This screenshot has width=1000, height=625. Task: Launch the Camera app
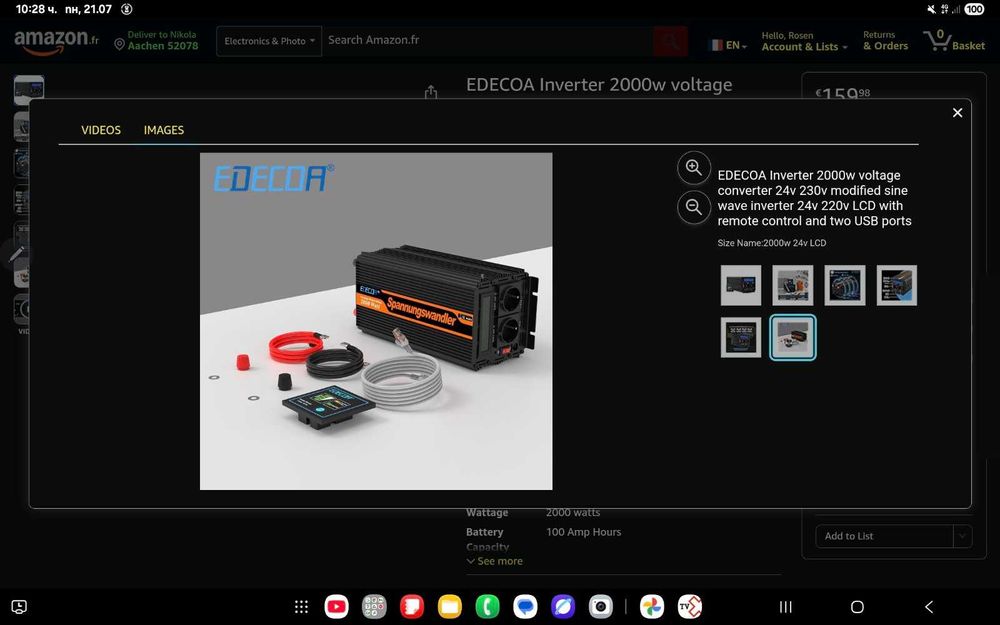pos(601,607)
